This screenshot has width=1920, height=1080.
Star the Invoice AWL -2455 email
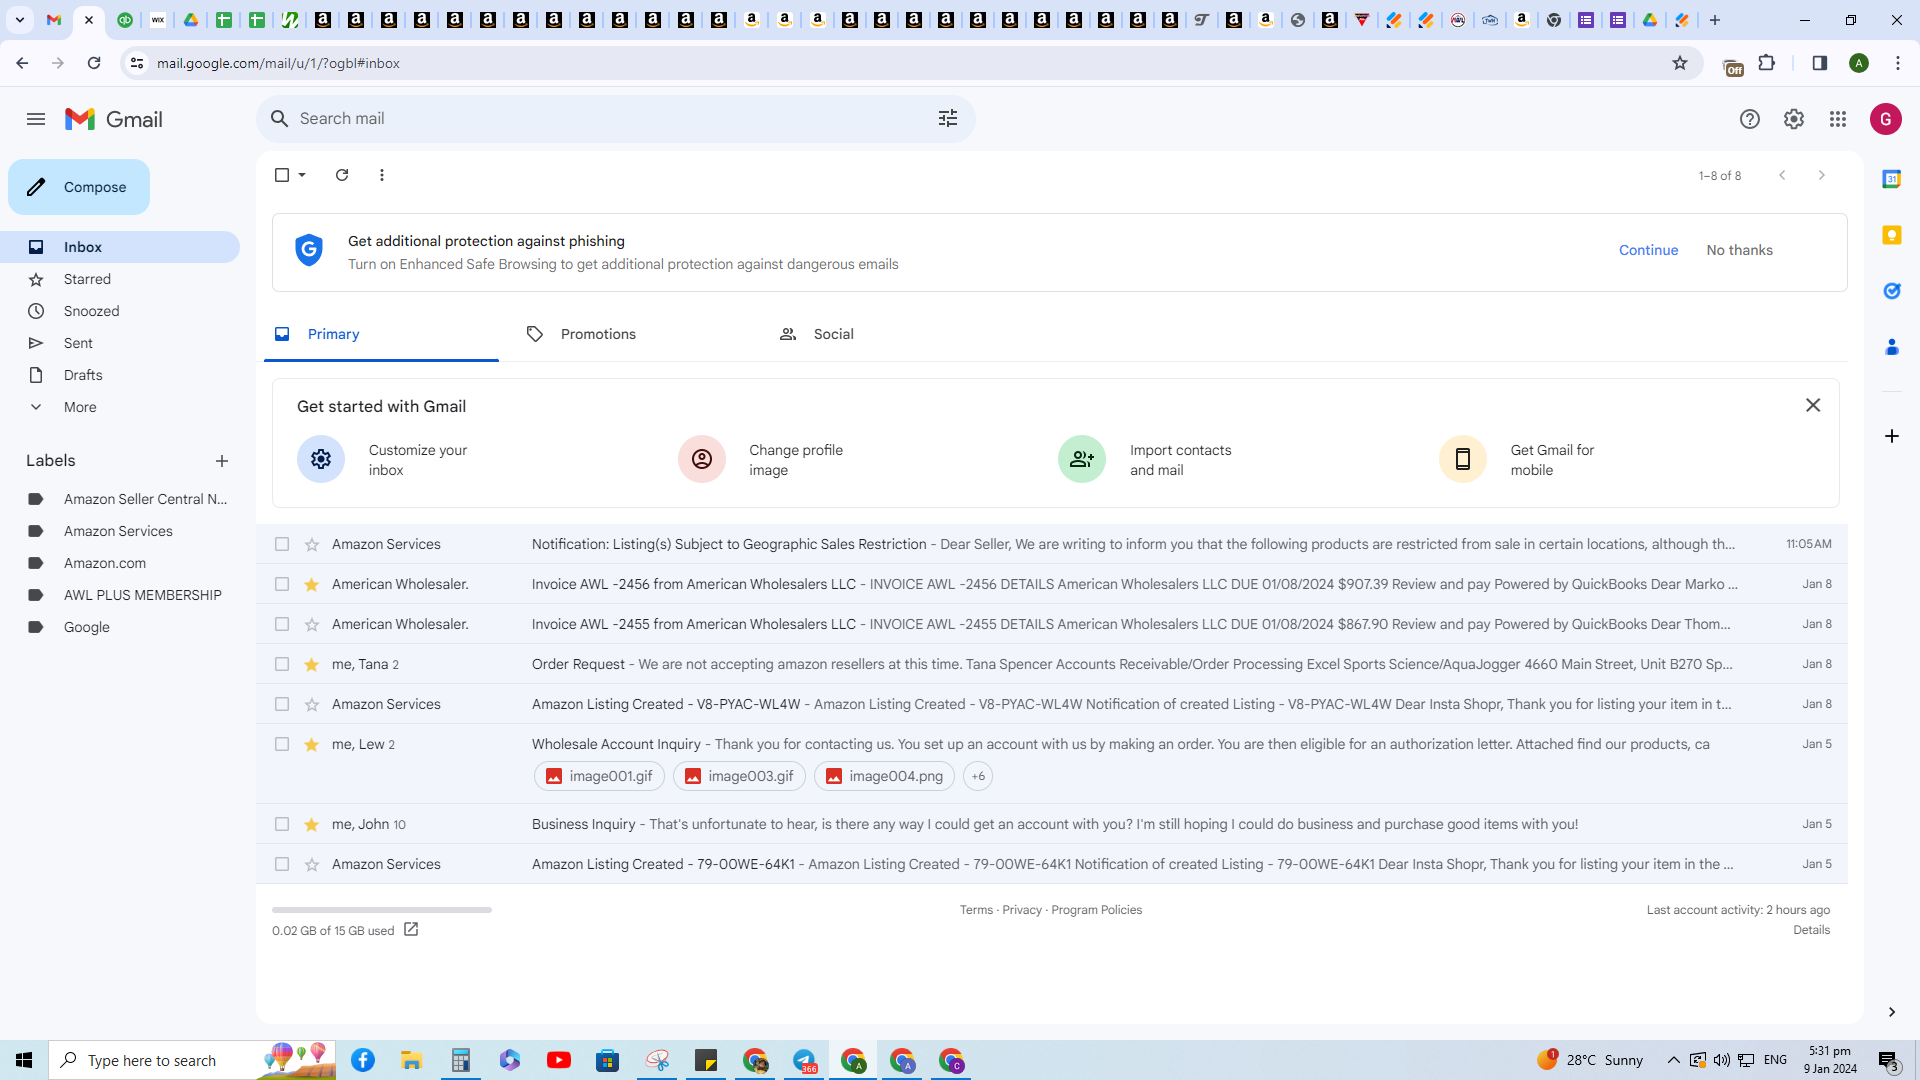click(312, 625)
